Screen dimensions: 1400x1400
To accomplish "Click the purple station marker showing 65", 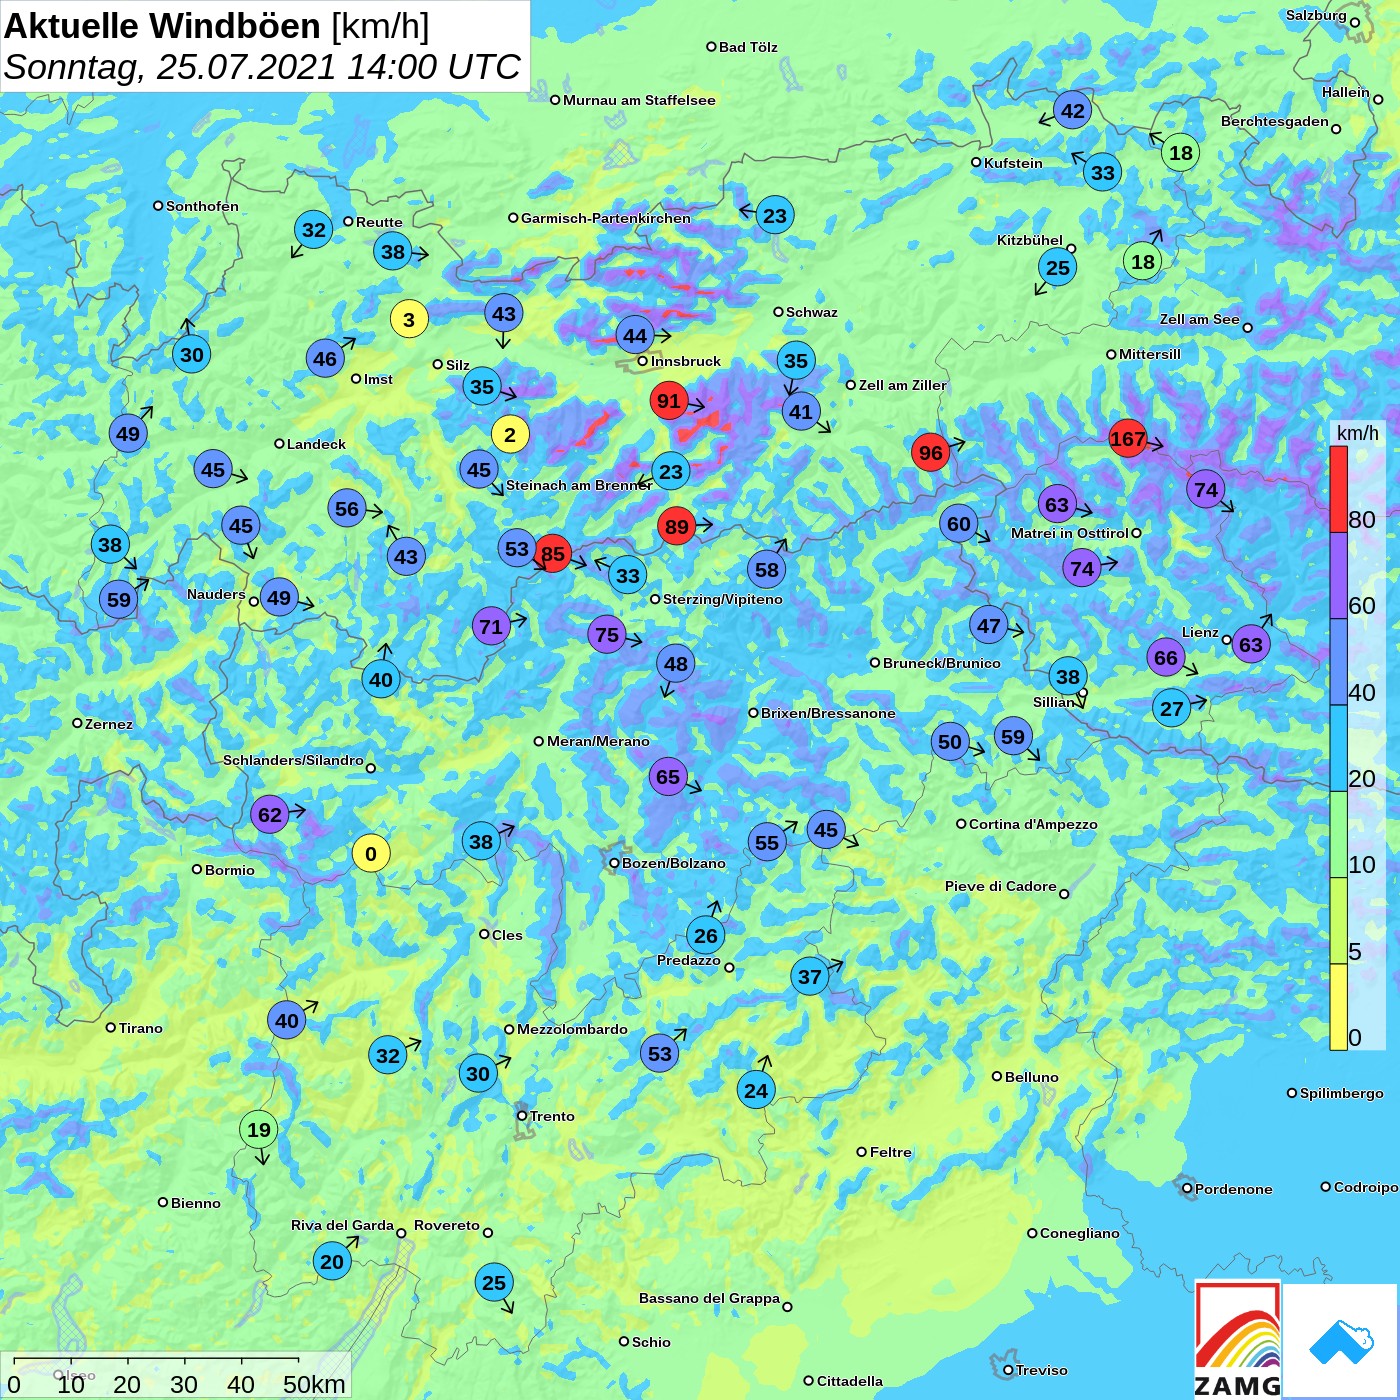I will (668, 777).
